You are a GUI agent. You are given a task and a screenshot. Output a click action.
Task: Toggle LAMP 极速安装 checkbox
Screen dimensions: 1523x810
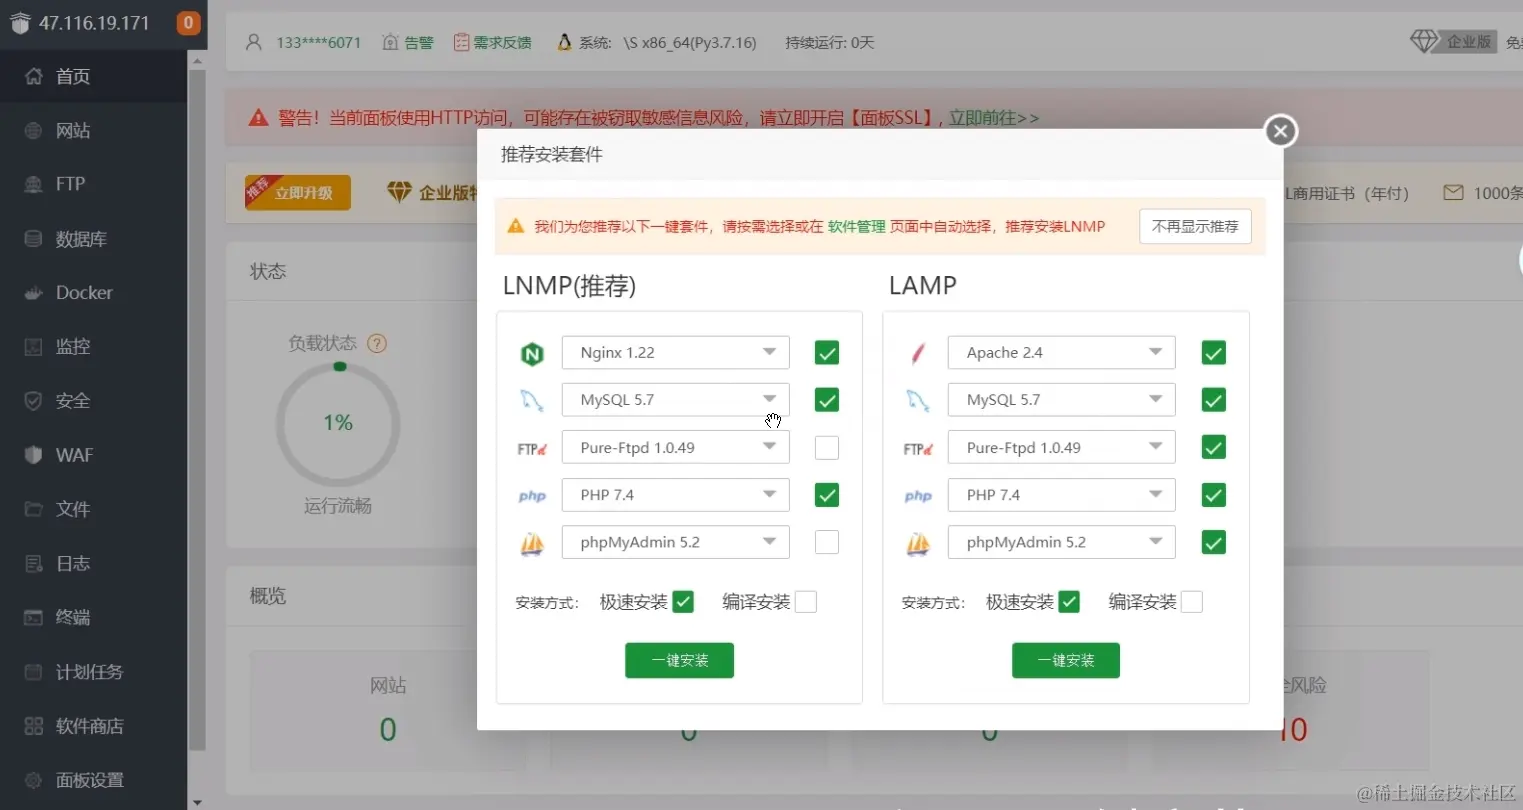point(1069,602)
